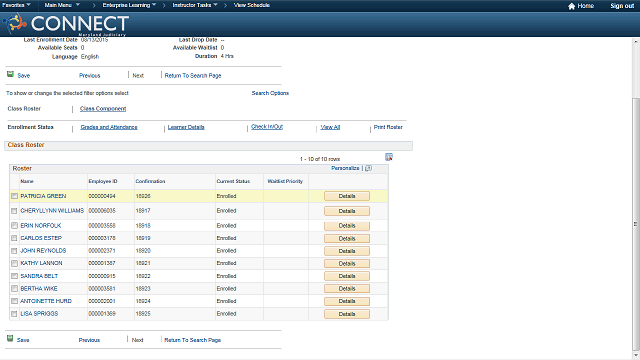Check the box for CHERYLLYNN WILLIAMS
This screenshot has height=360, width=640.
tap(14, 211)
